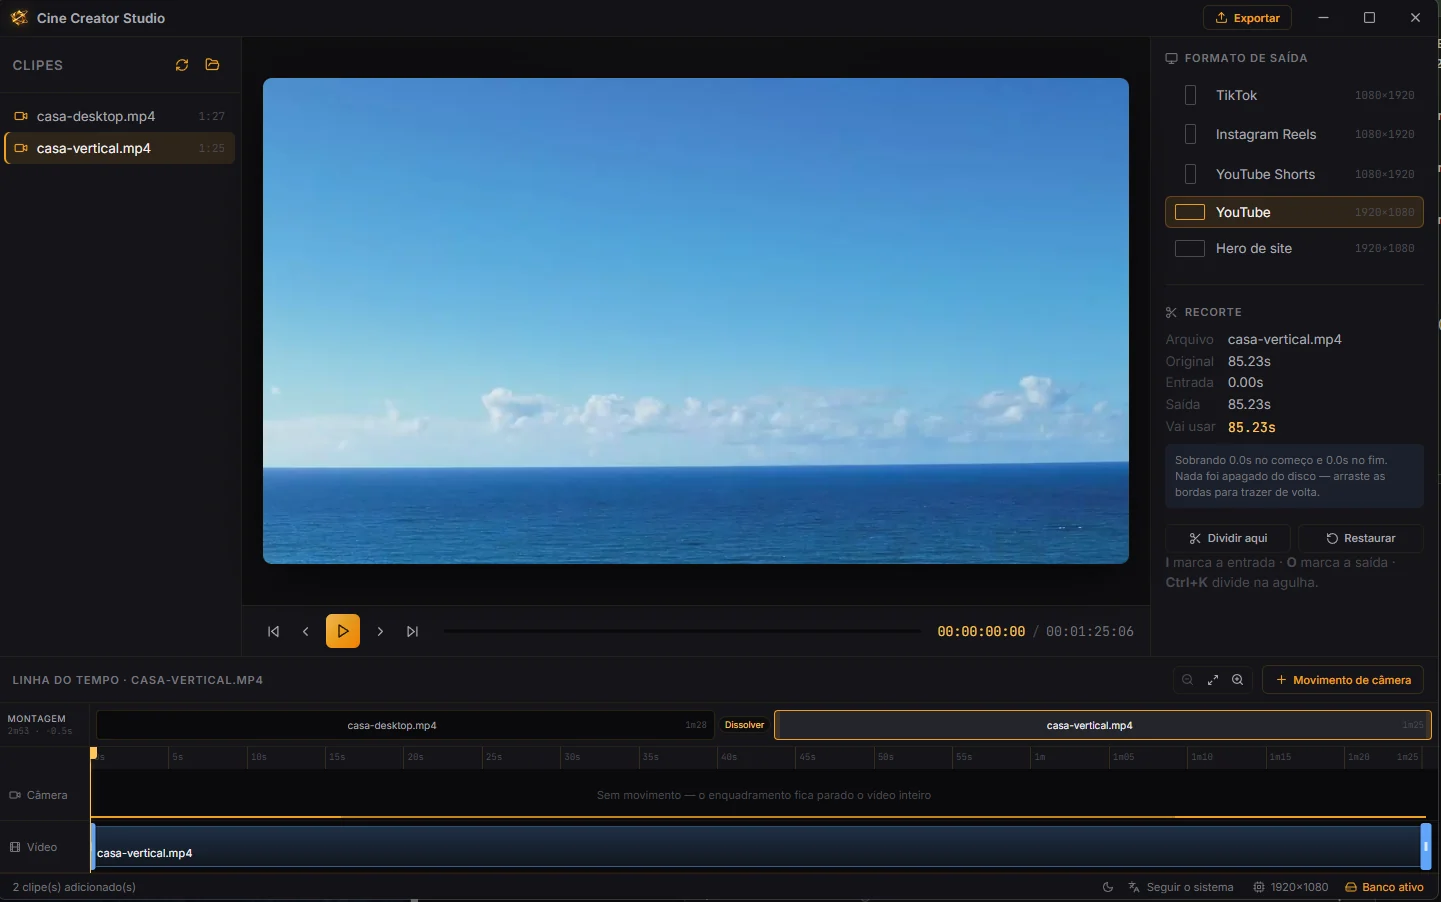
Task: Refresh the clips list
Action: click(182, 65)
